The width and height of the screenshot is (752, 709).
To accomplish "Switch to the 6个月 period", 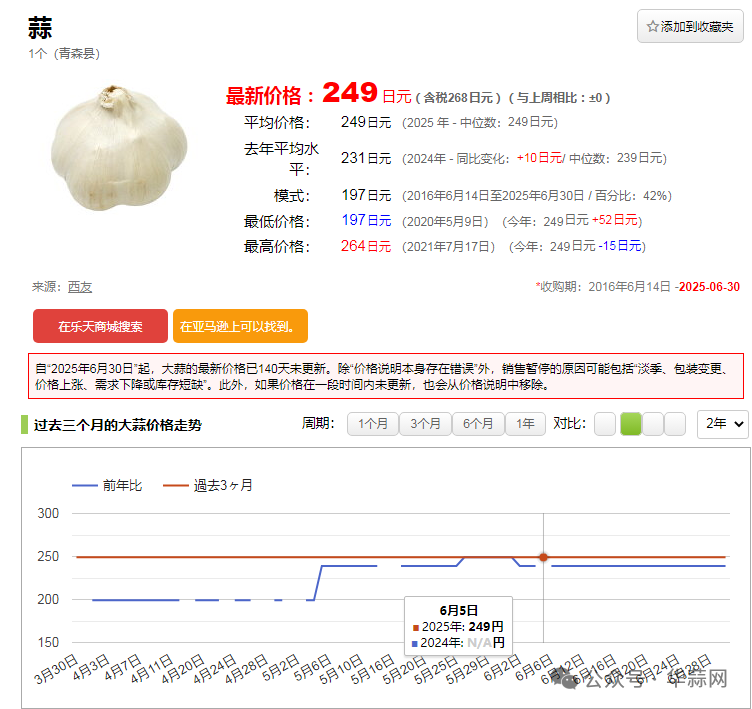I will point(478,424).
